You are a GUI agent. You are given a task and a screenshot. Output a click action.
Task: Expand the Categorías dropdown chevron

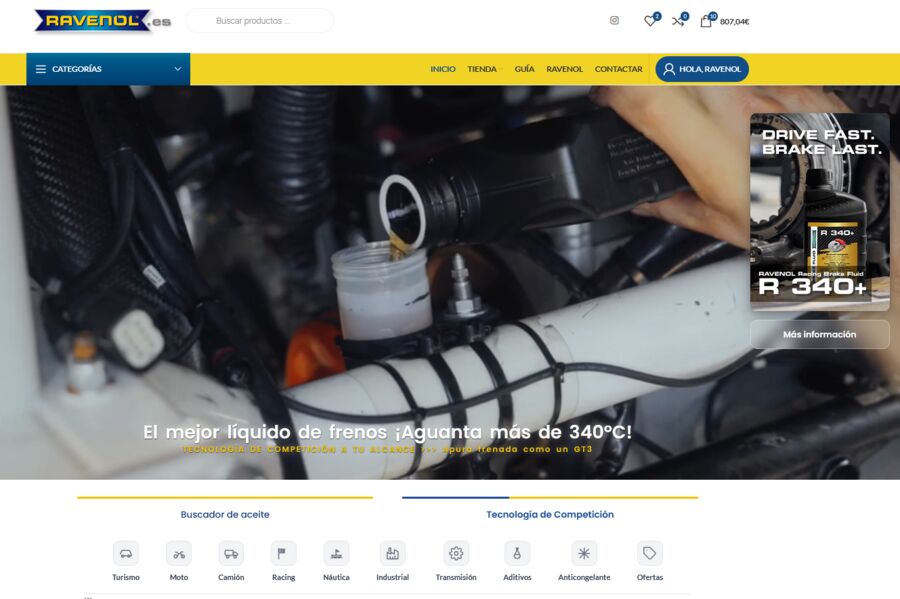(x=178, y=69)
